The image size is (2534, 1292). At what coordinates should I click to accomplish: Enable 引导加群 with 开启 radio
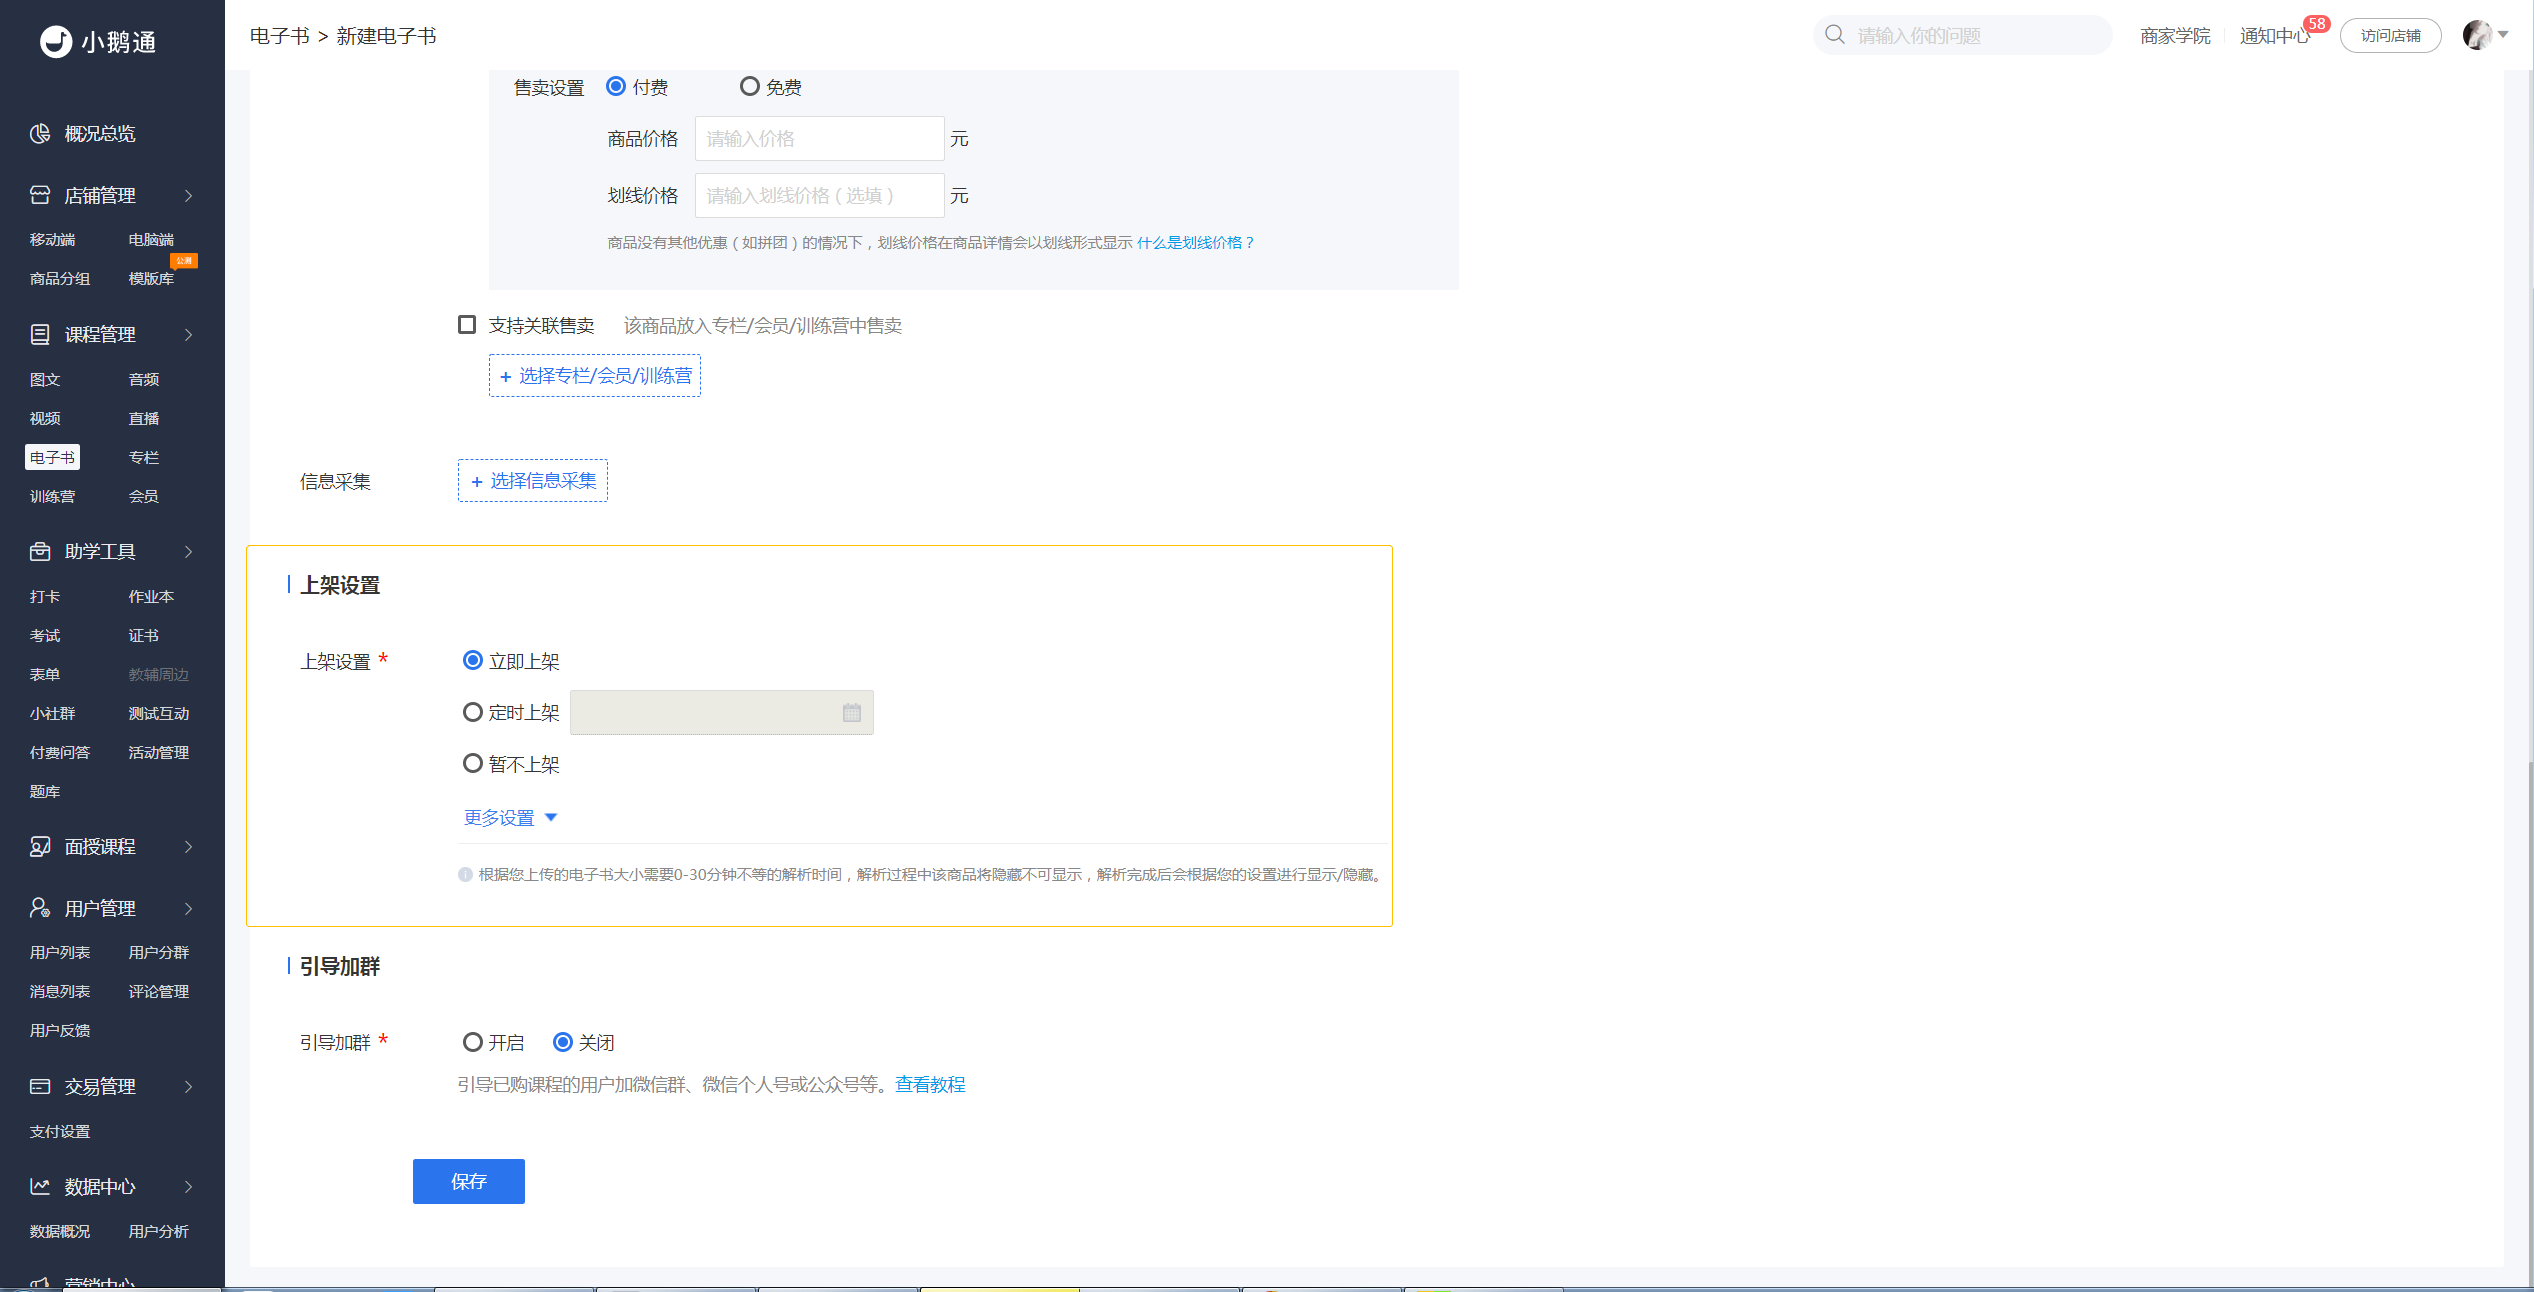point(472,1042)
